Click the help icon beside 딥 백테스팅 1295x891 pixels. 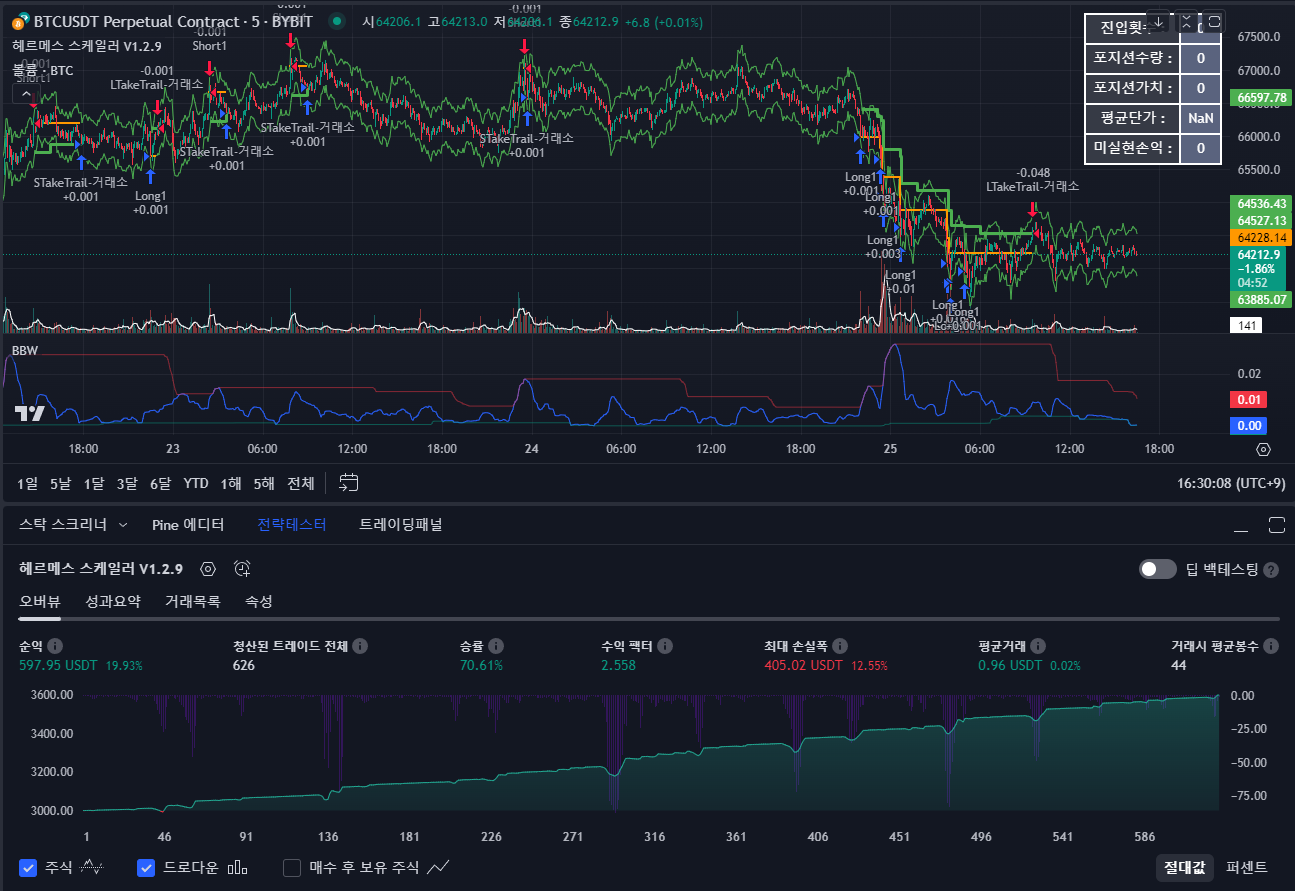[1271, 570]
